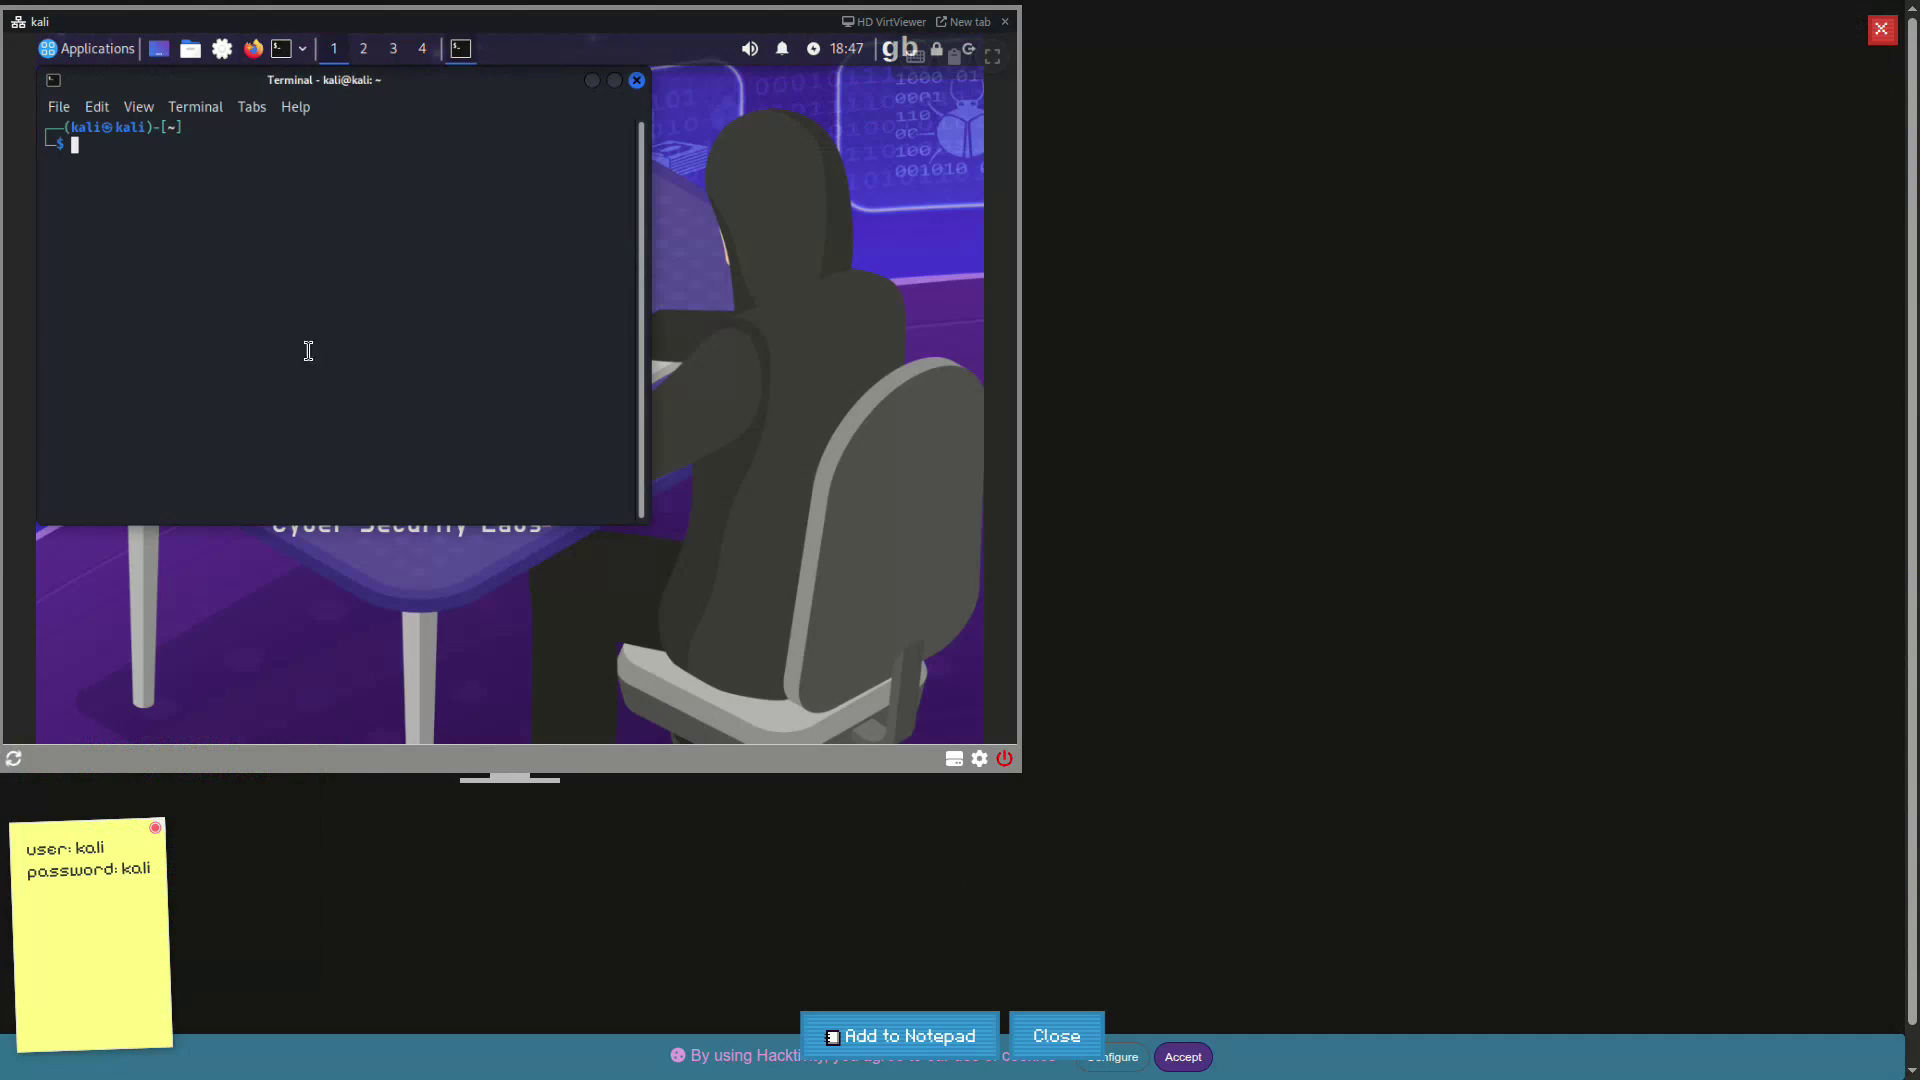Click the refresh icon below the VM

(x=14, y=759)
